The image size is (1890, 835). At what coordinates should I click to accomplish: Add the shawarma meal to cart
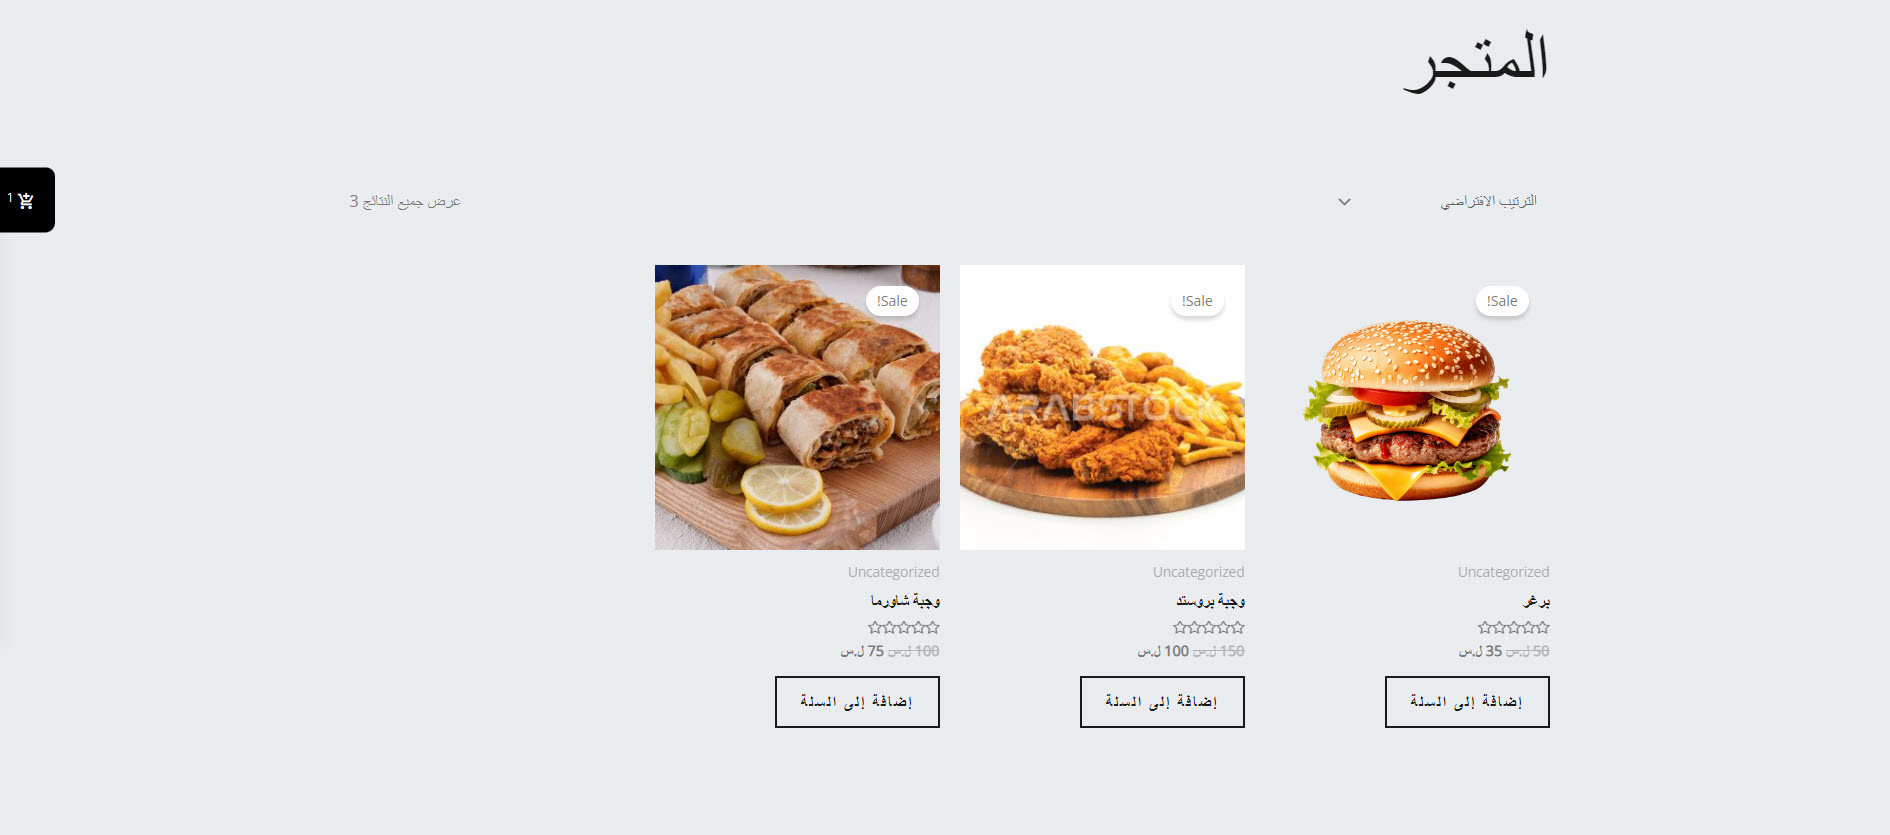point(857,702)
